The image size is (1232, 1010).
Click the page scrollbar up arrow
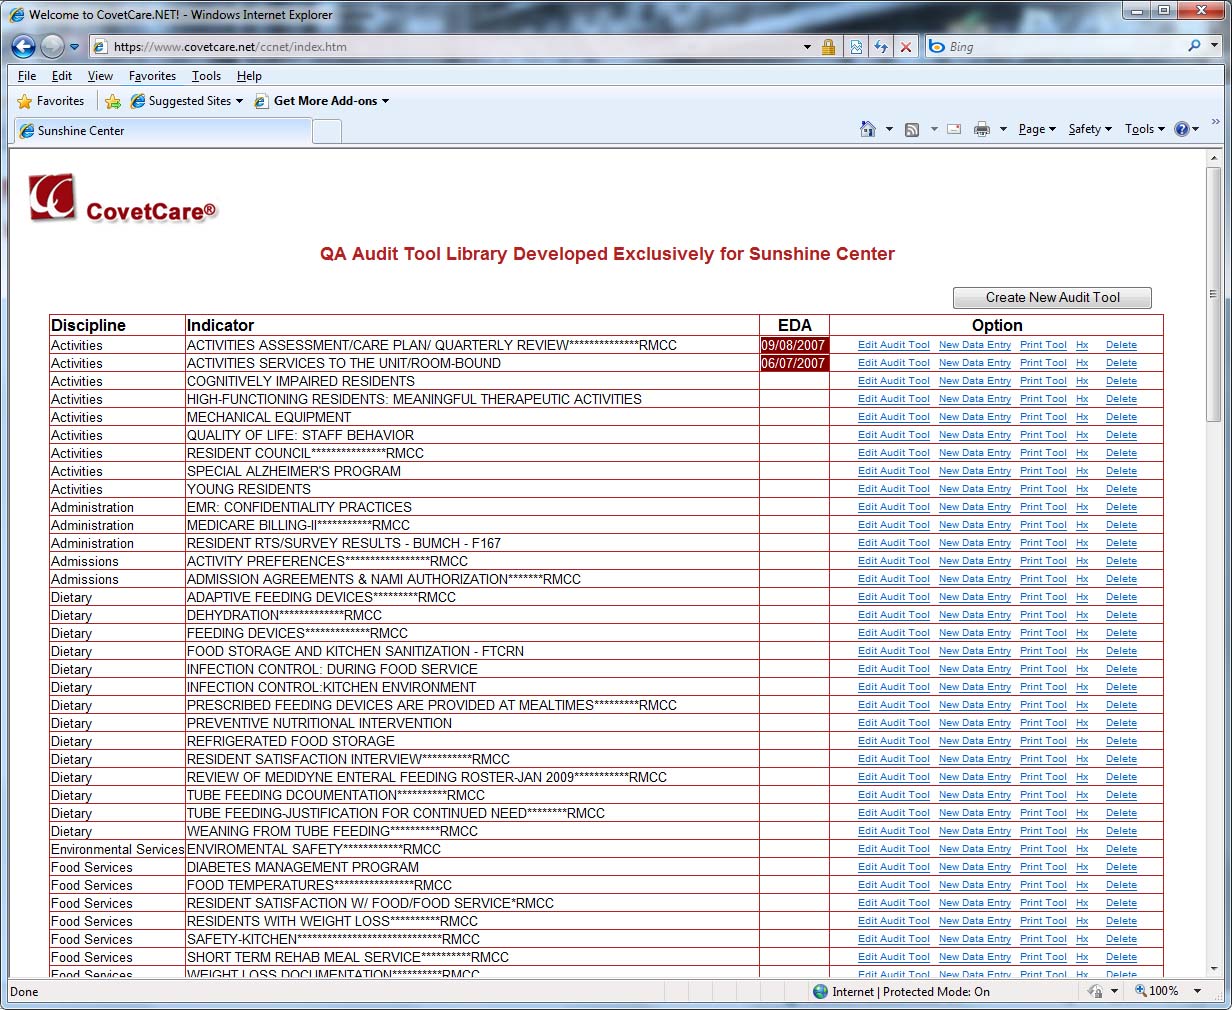[x=1214, y=158]
